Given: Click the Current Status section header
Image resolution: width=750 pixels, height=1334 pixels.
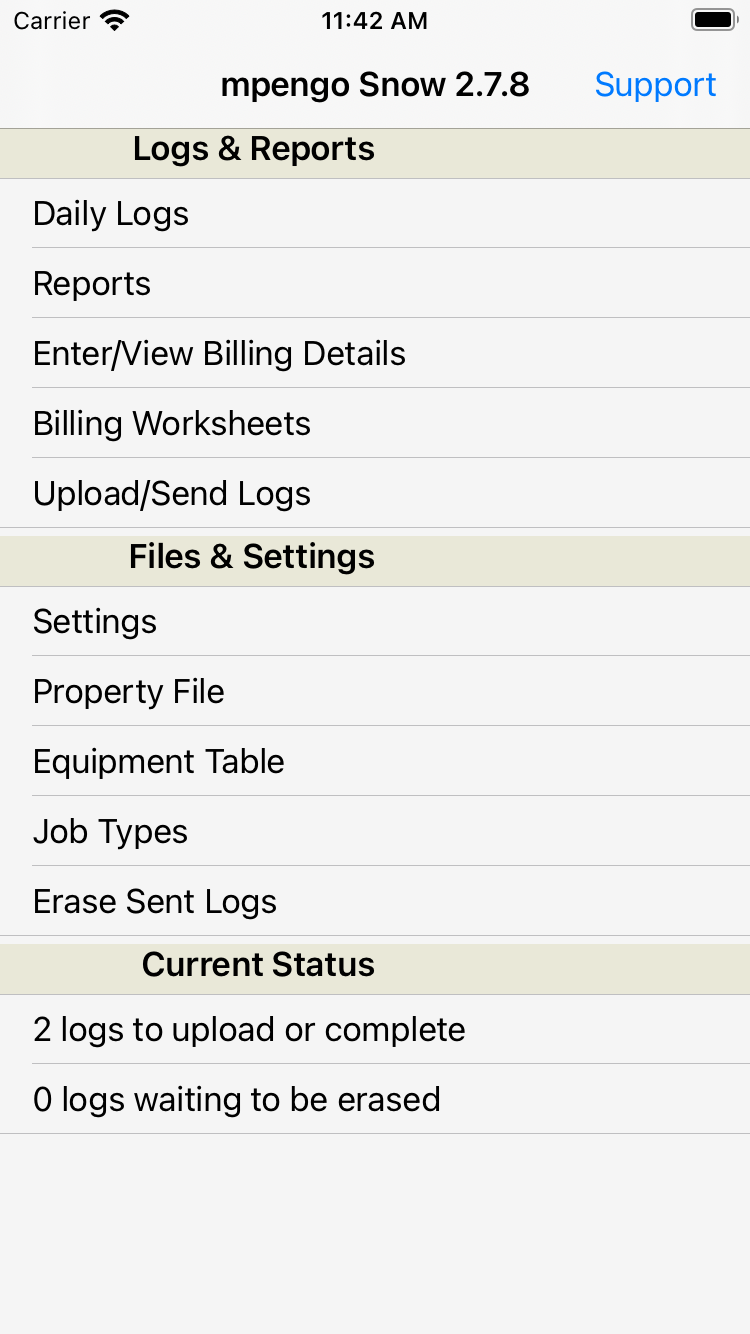Looking at the screenshot, I should pyautogui.click(x=258, y=965).
